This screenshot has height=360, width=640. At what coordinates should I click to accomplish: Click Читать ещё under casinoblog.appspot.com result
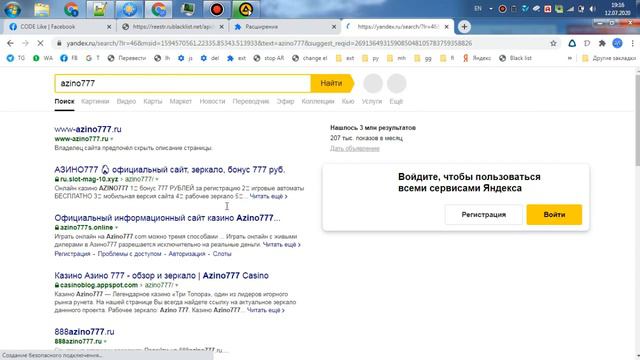(x=266, y=310)
